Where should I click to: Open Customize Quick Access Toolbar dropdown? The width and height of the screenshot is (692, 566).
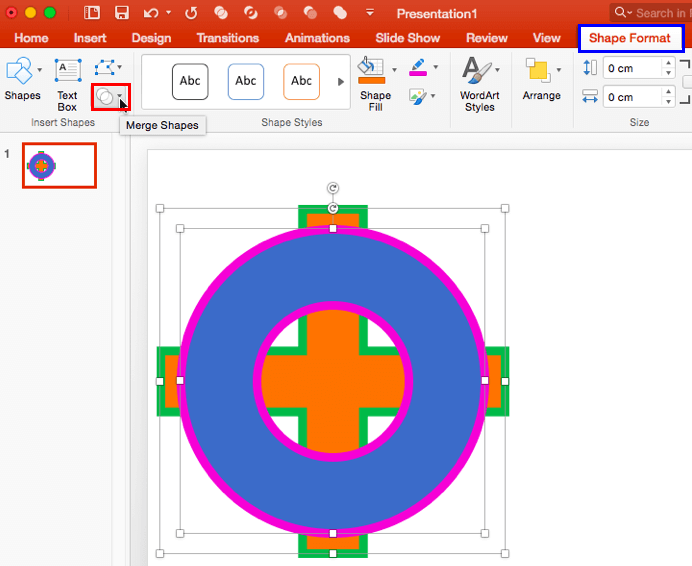370,12
